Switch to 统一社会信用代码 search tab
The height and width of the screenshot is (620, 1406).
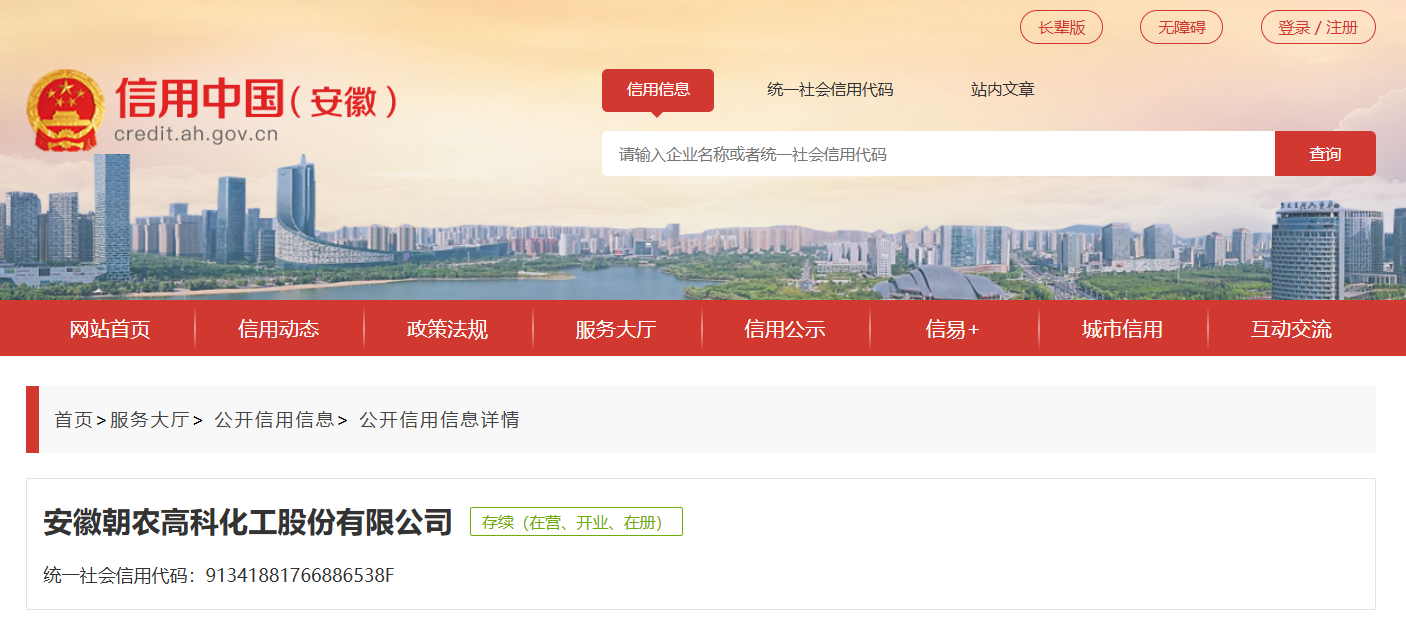point(830,89)
